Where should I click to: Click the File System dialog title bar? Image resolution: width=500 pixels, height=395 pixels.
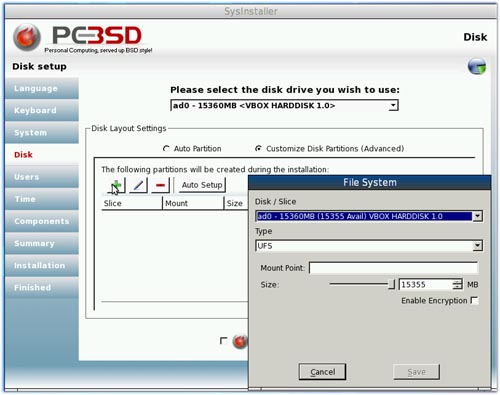click(370, 182)
